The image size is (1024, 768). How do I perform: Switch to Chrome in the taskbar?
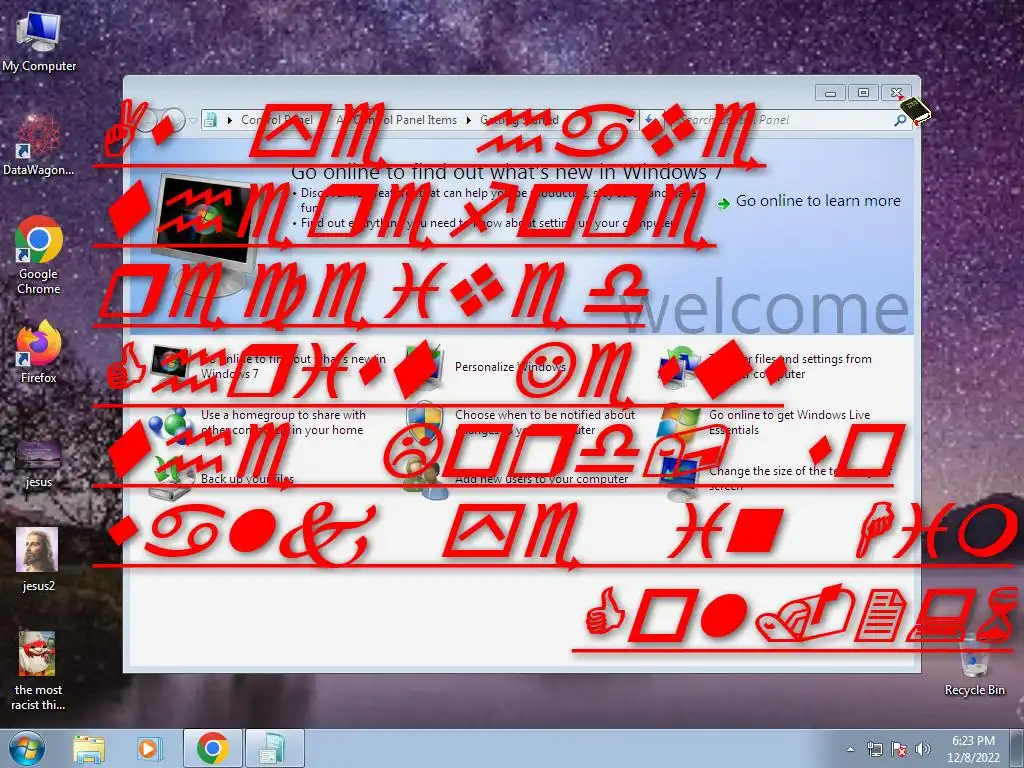point(212,748)
